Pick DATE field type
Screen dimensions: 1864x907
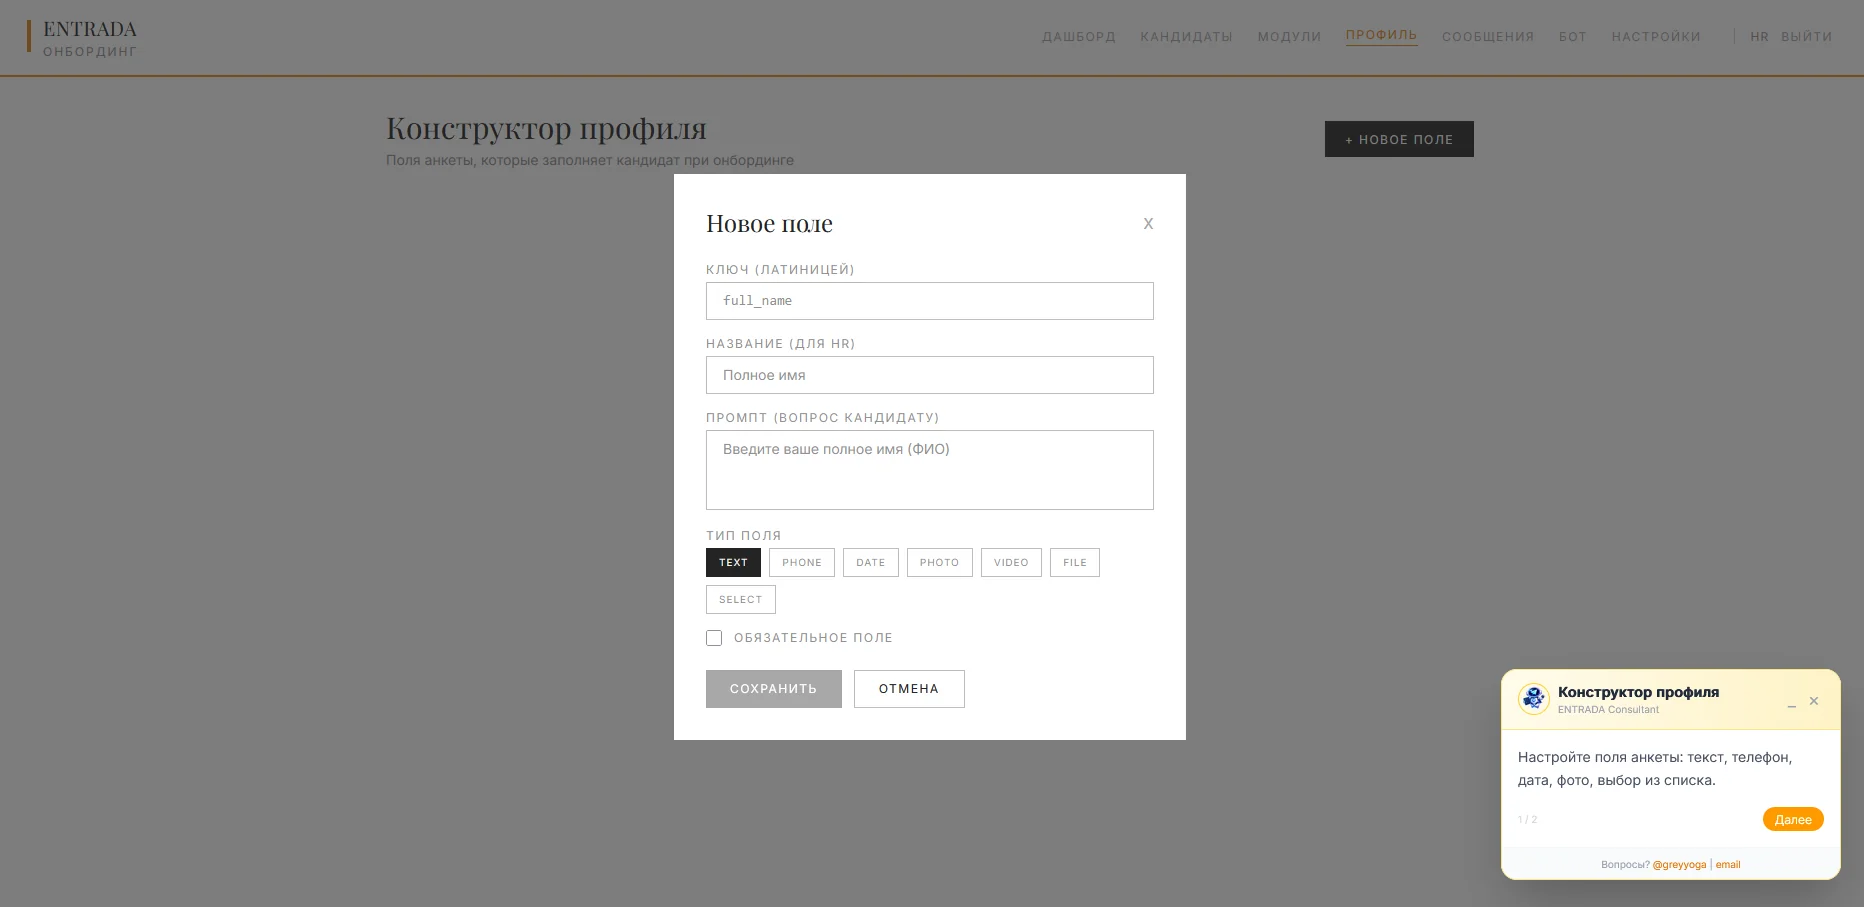tap(871, 563)
